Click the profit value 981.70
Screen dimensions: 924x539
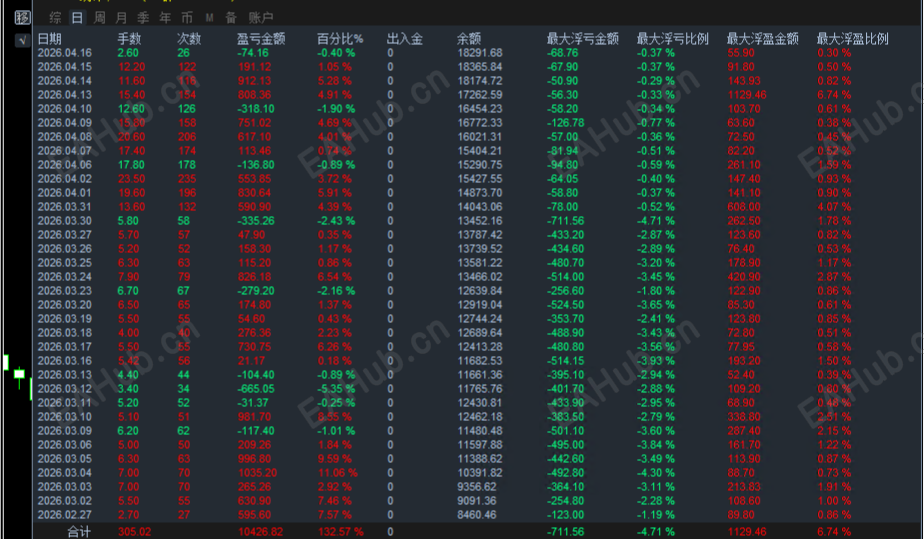(x=255, y=417)
